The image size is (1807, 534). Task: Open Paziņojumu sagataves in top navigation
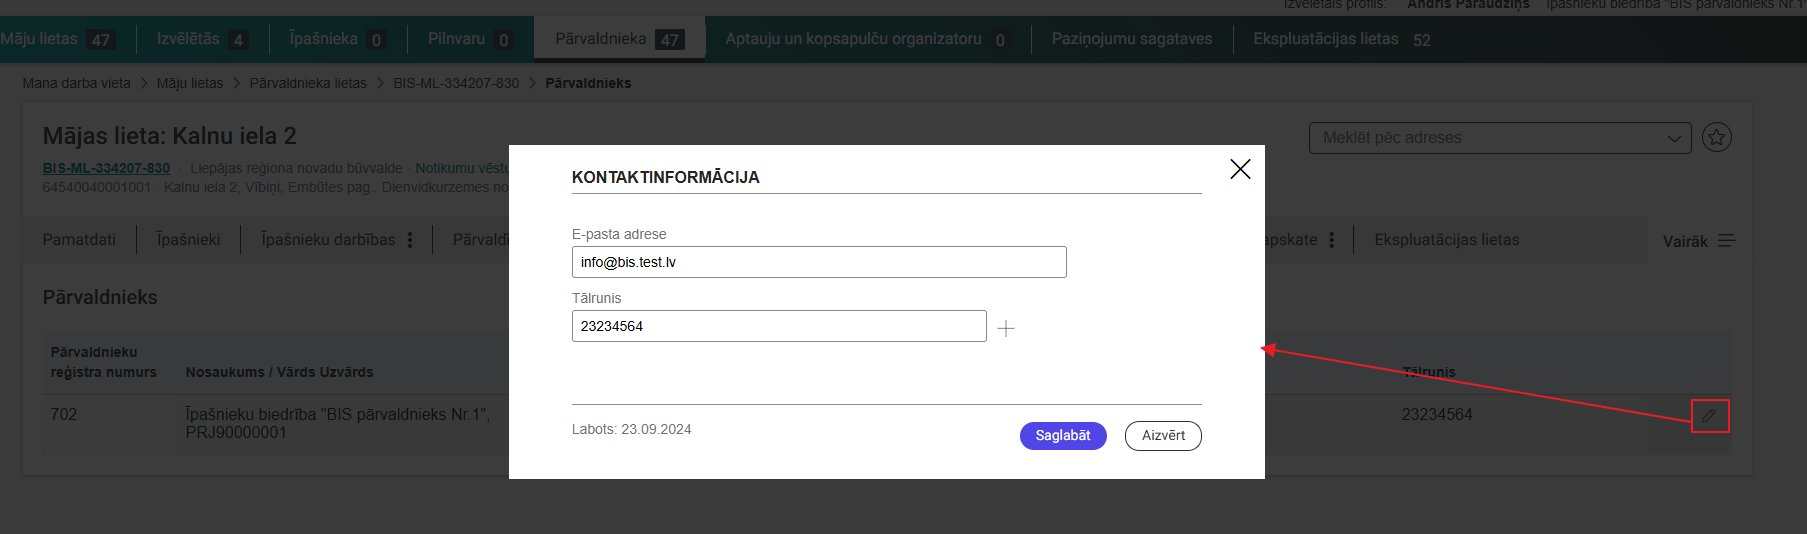[x=1131, y=39]
